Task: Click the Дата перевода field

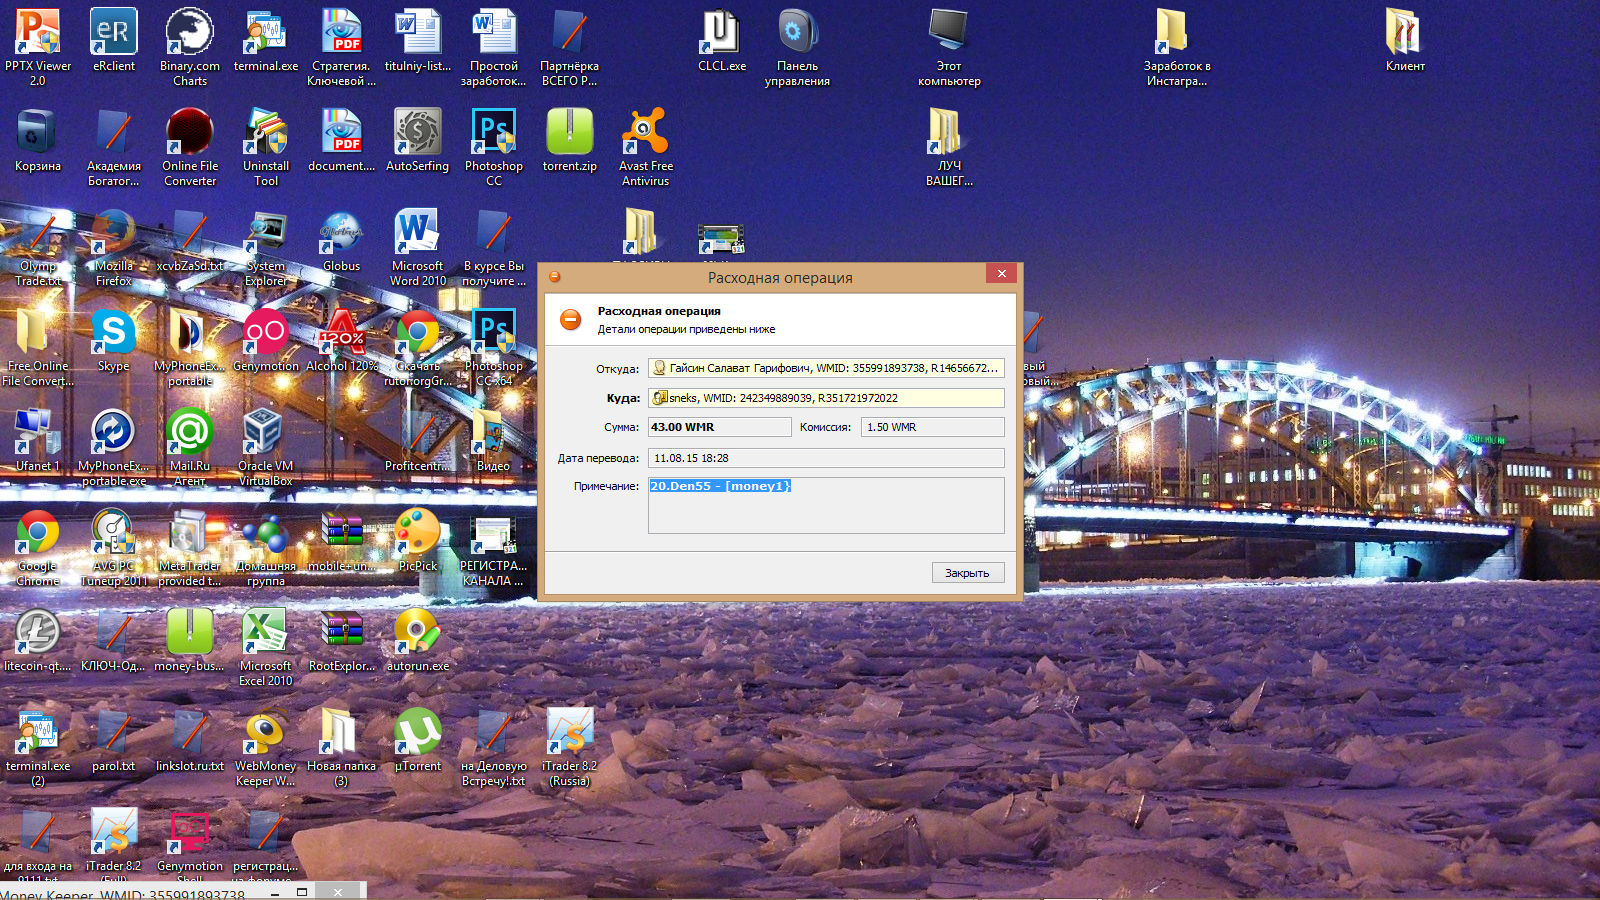Action: [x=826, y=458]
